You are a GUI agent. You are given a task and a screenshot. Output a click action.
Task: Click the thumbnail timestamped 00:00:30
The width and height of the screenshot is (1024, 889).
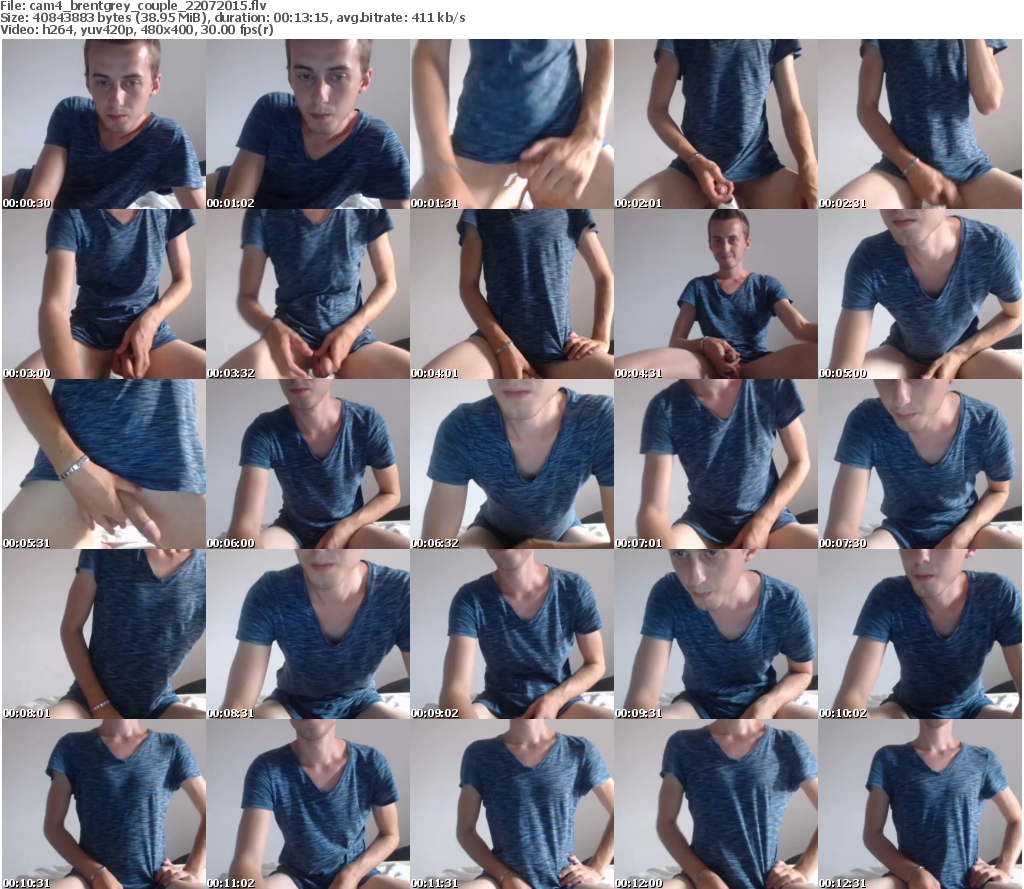coord(104,124)
